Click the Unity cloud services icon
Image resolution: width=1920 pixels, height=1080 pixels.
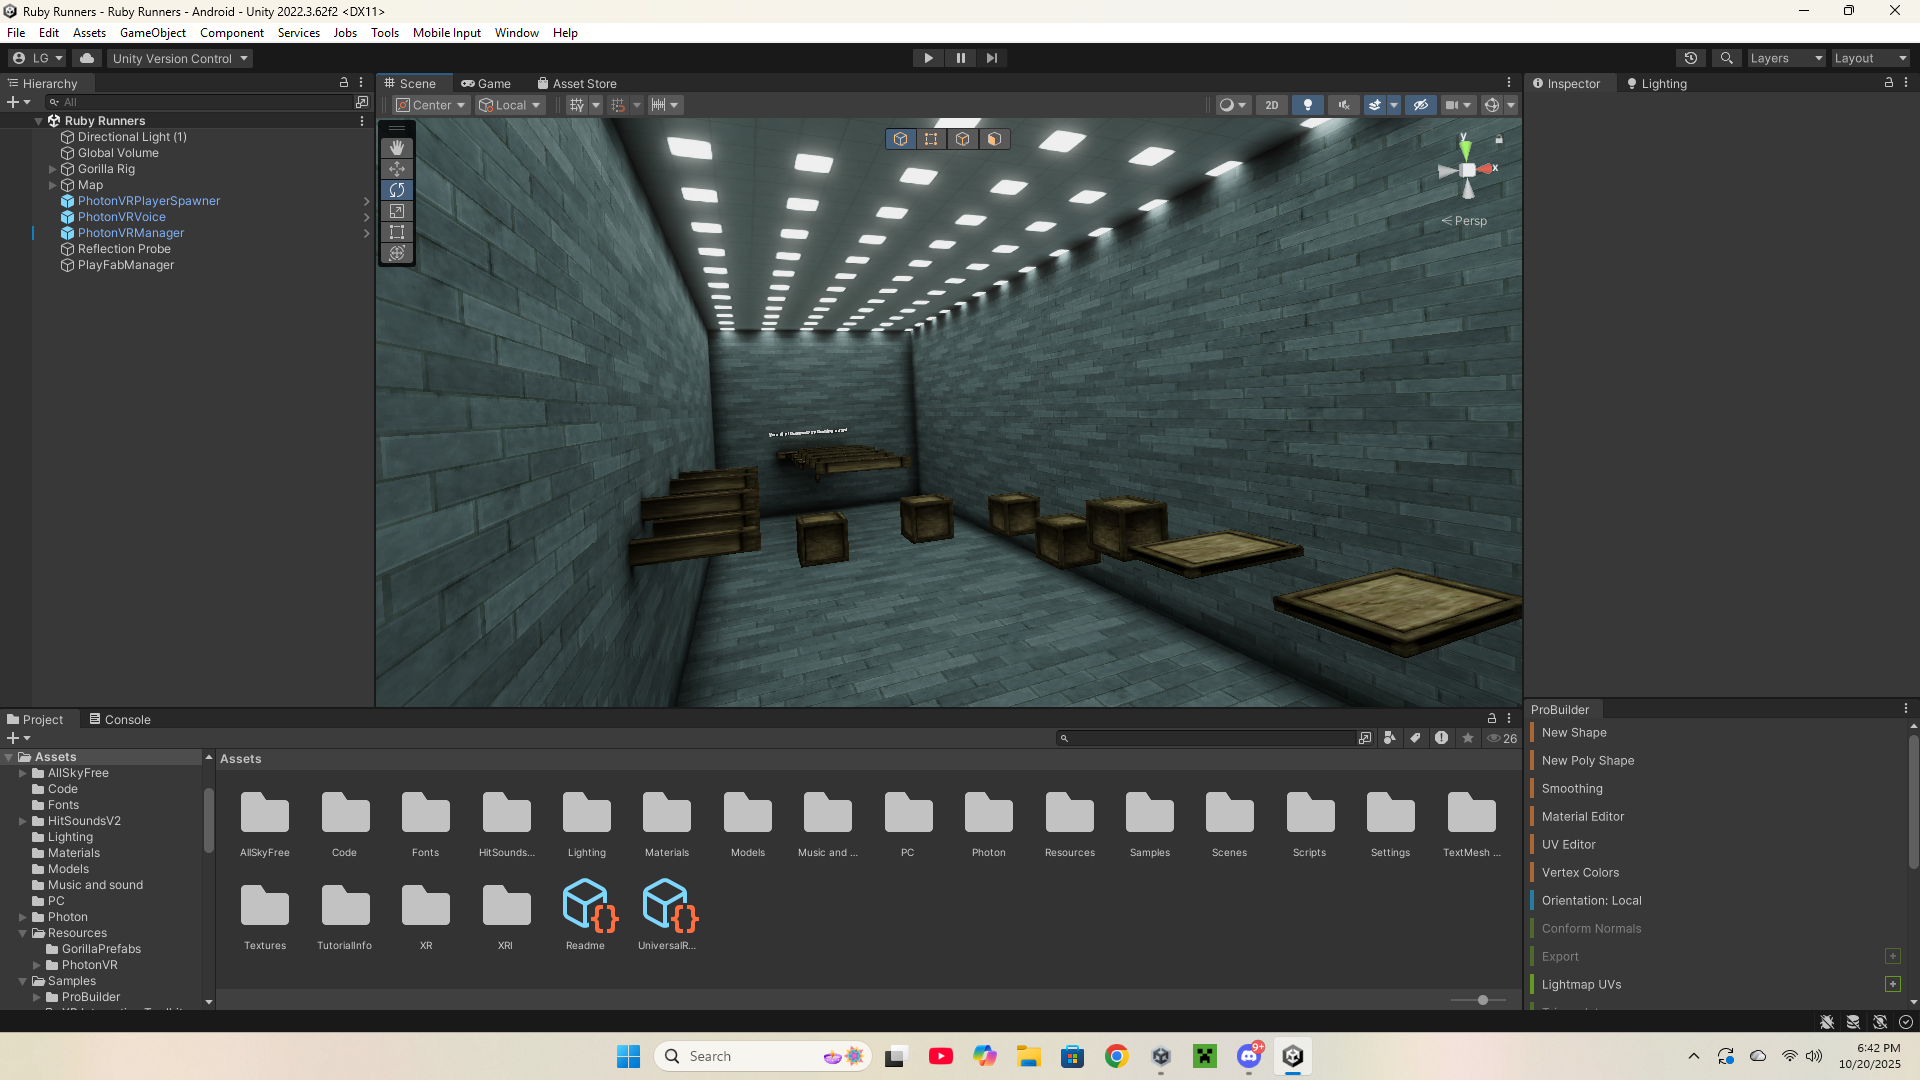click(87, 58)
